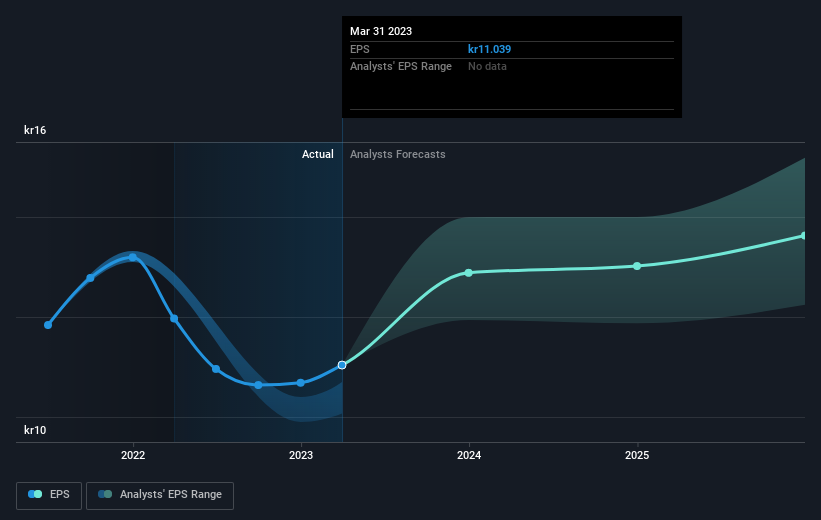Select the highlighted Mar 31 2023 data point

342,365
